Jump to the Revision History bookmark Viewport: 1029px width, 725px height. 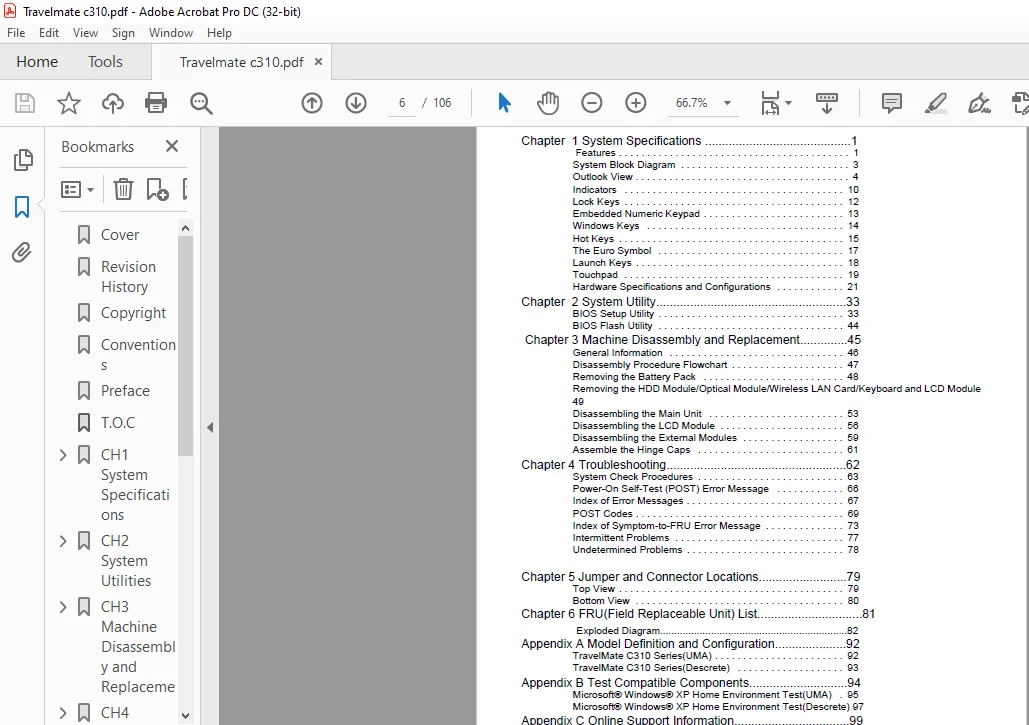coord(129,277)
